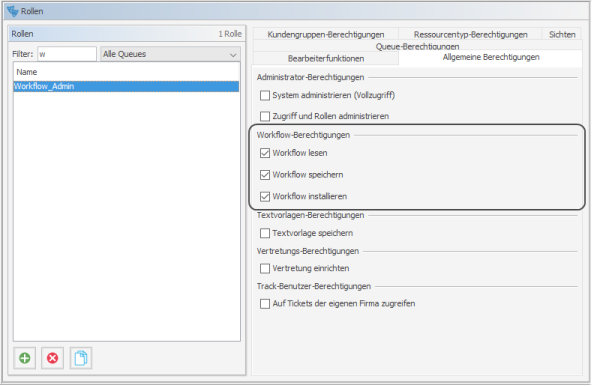600x386 pixels.
Task: Uncheck Workflow speichern permission
Action: 265,175
